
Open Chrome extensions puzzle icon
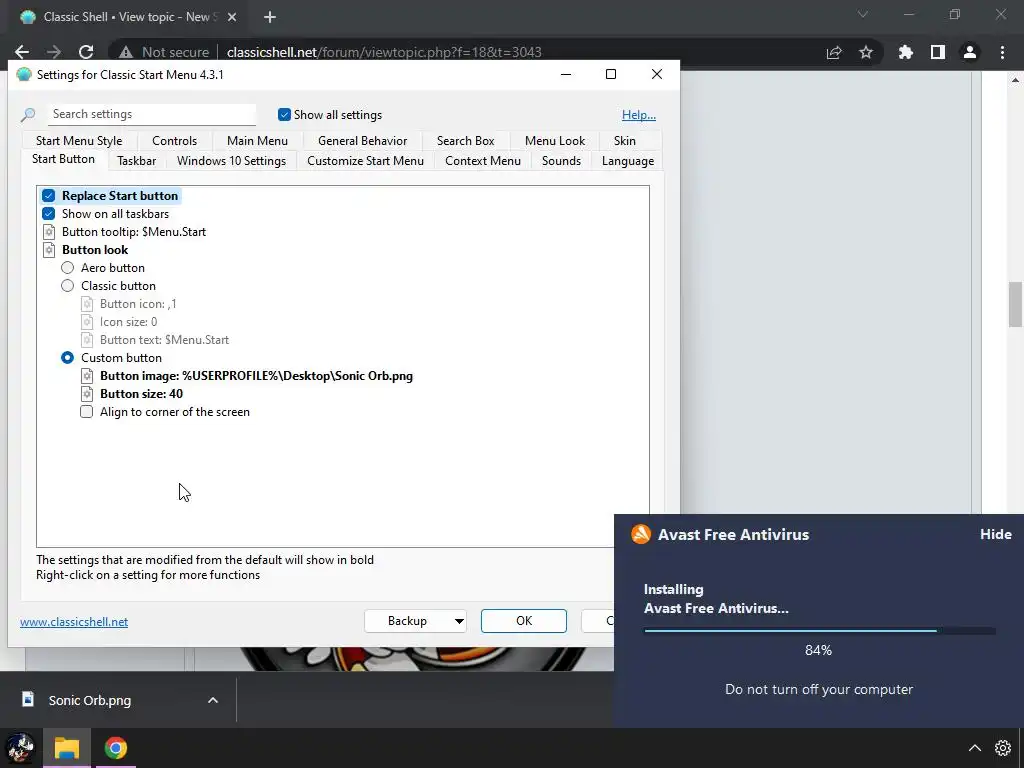[x=906, y=52]
